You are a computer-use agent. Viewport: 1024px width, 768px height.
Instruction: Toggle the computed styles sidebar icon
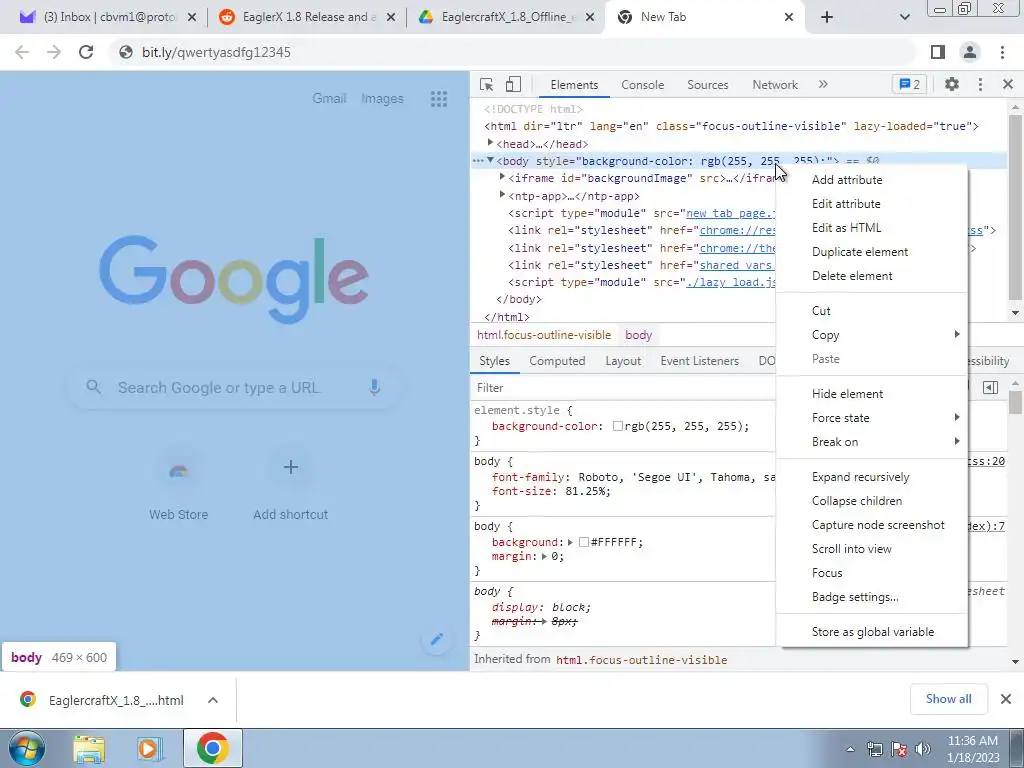click(x=991, y=387)
